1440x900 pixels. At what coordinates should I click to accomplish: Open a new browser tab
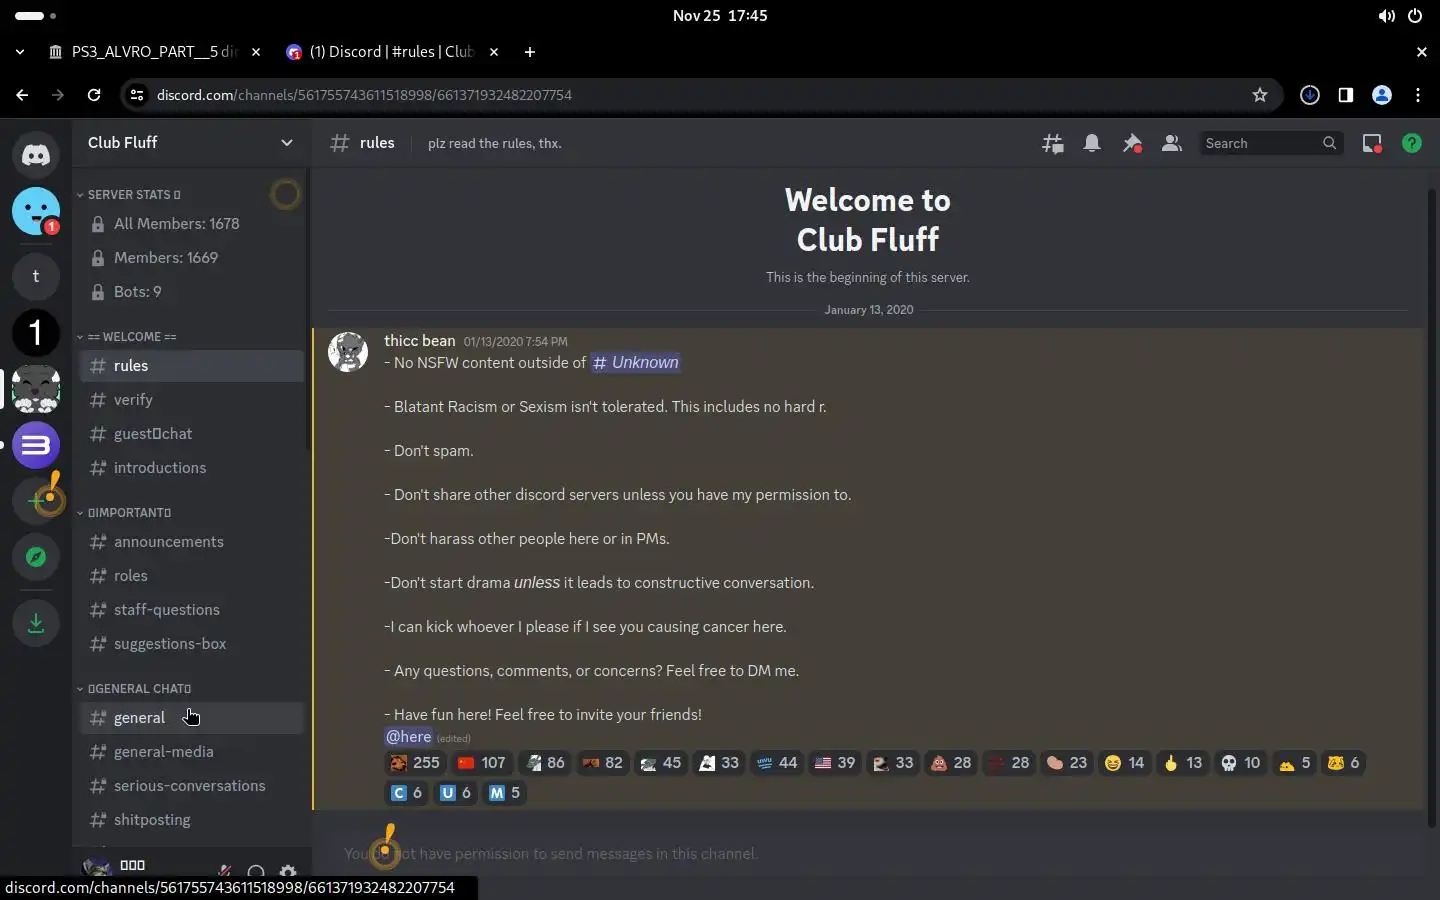tap(530, 52)
